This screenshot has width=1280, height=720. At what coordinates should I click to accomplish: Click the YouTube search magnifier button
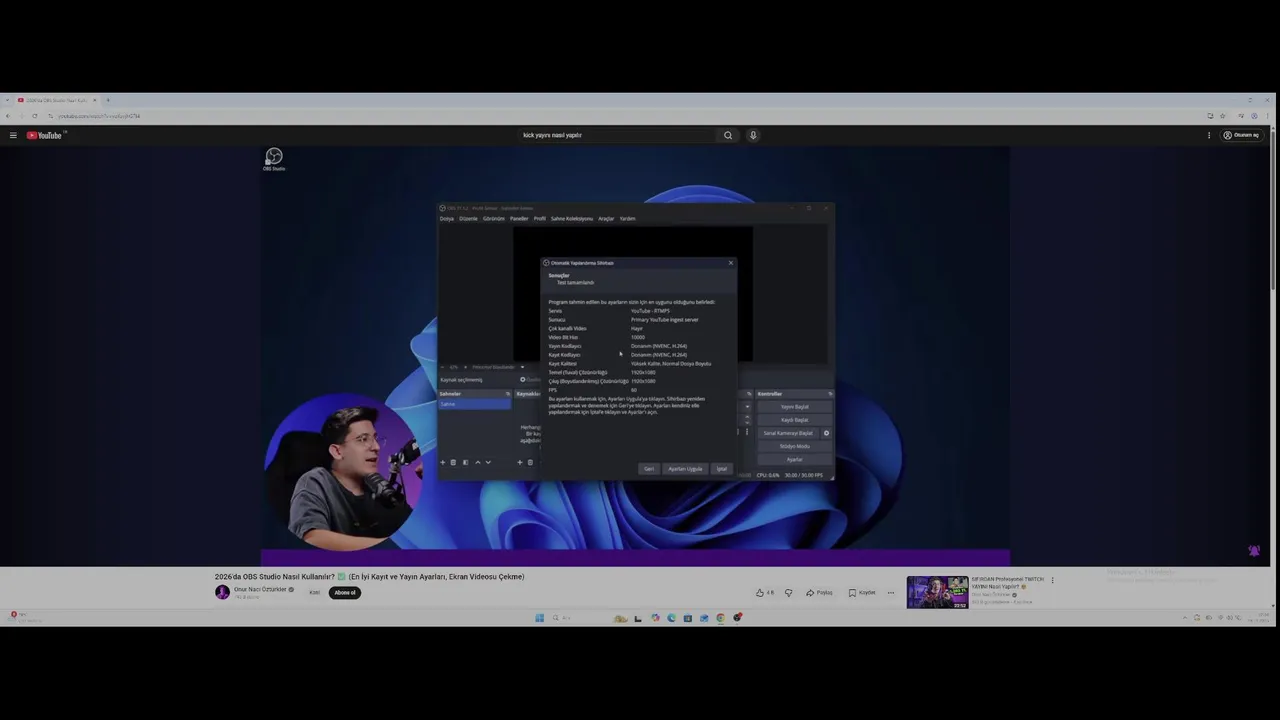point(728,135)
